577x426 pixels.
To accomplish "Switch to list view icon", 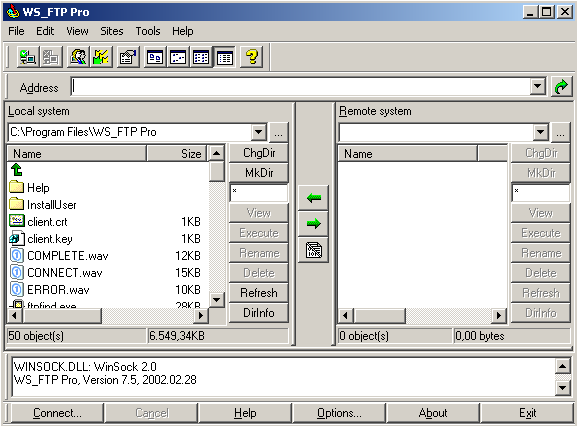I will tap(201, 57).
